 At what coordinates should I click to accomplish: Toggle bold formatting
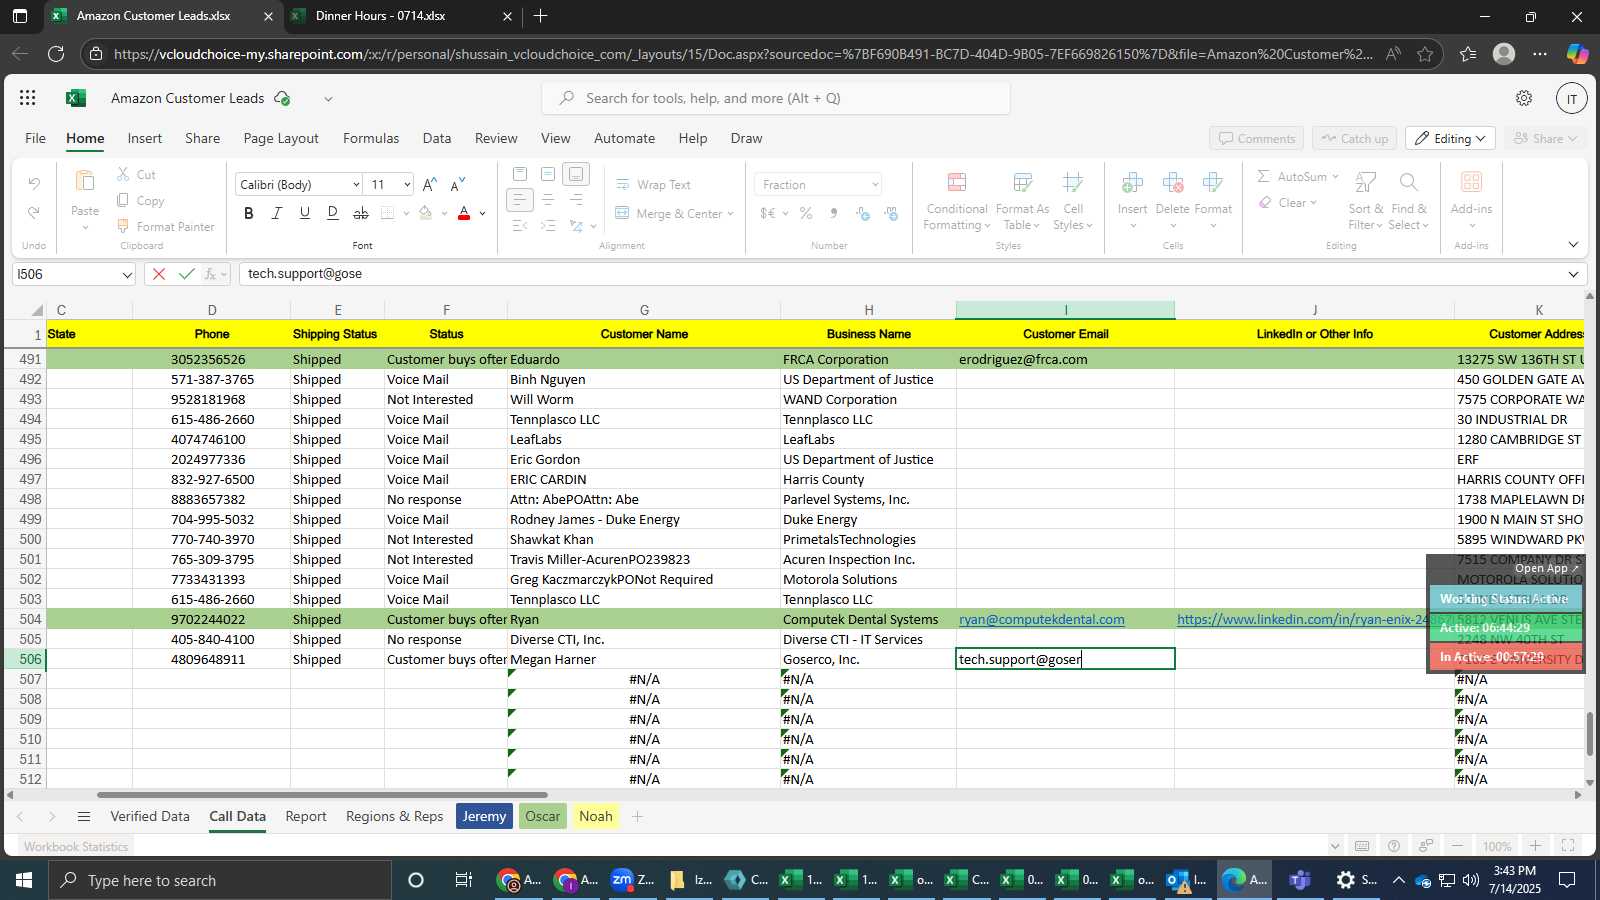tap(249, 213)
